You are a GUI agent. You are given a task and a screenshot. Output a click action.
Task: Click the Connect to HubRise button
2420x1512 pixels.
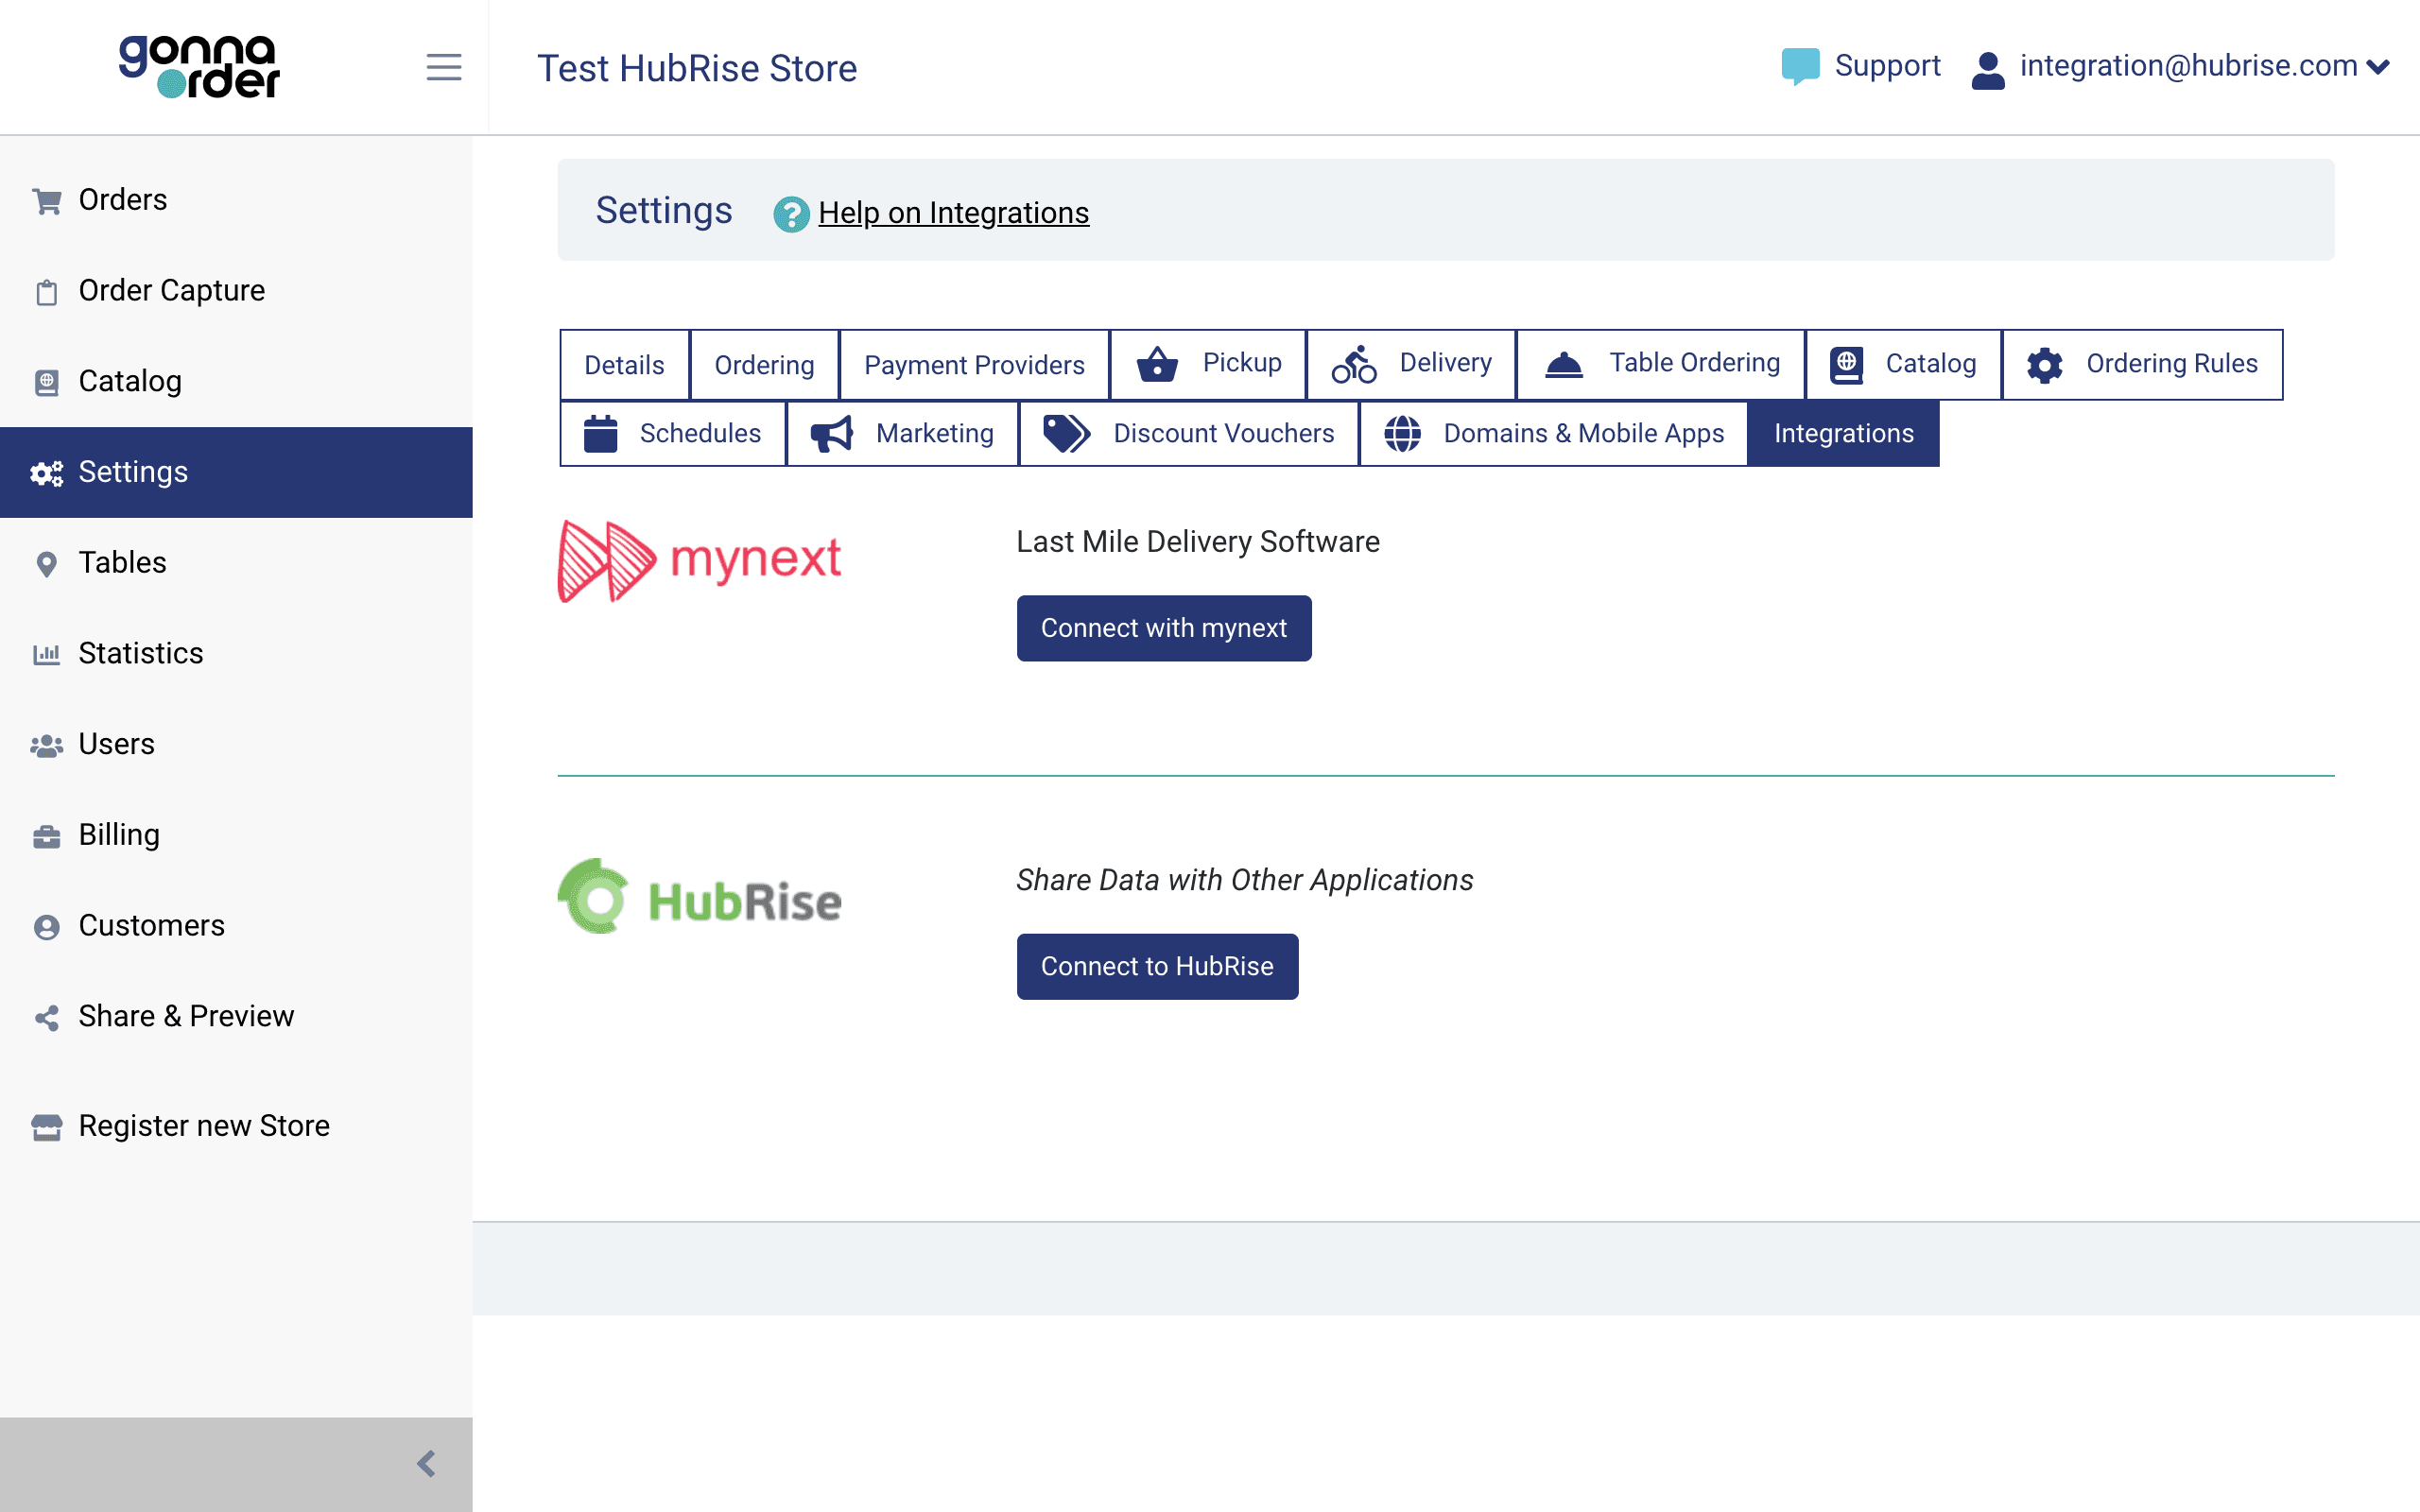click(1157, 966)
